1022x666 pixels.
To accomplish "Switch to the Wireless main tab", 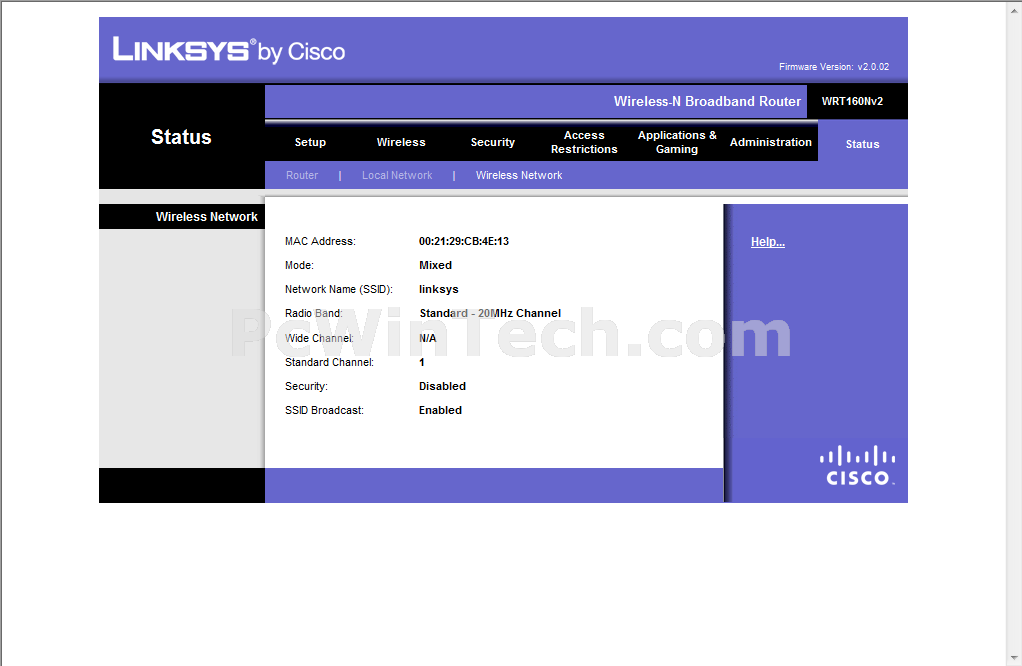I will 401,142.
